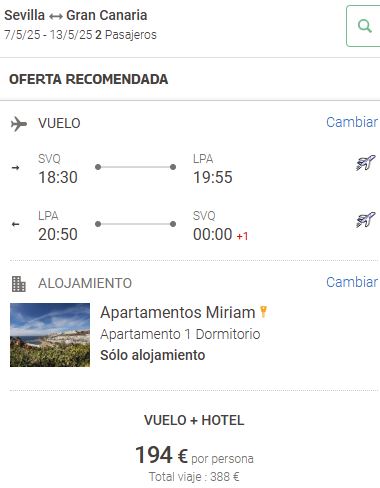Click the airplane icon beside VUELO
380x488 pixels.
(x=19, y=124)
